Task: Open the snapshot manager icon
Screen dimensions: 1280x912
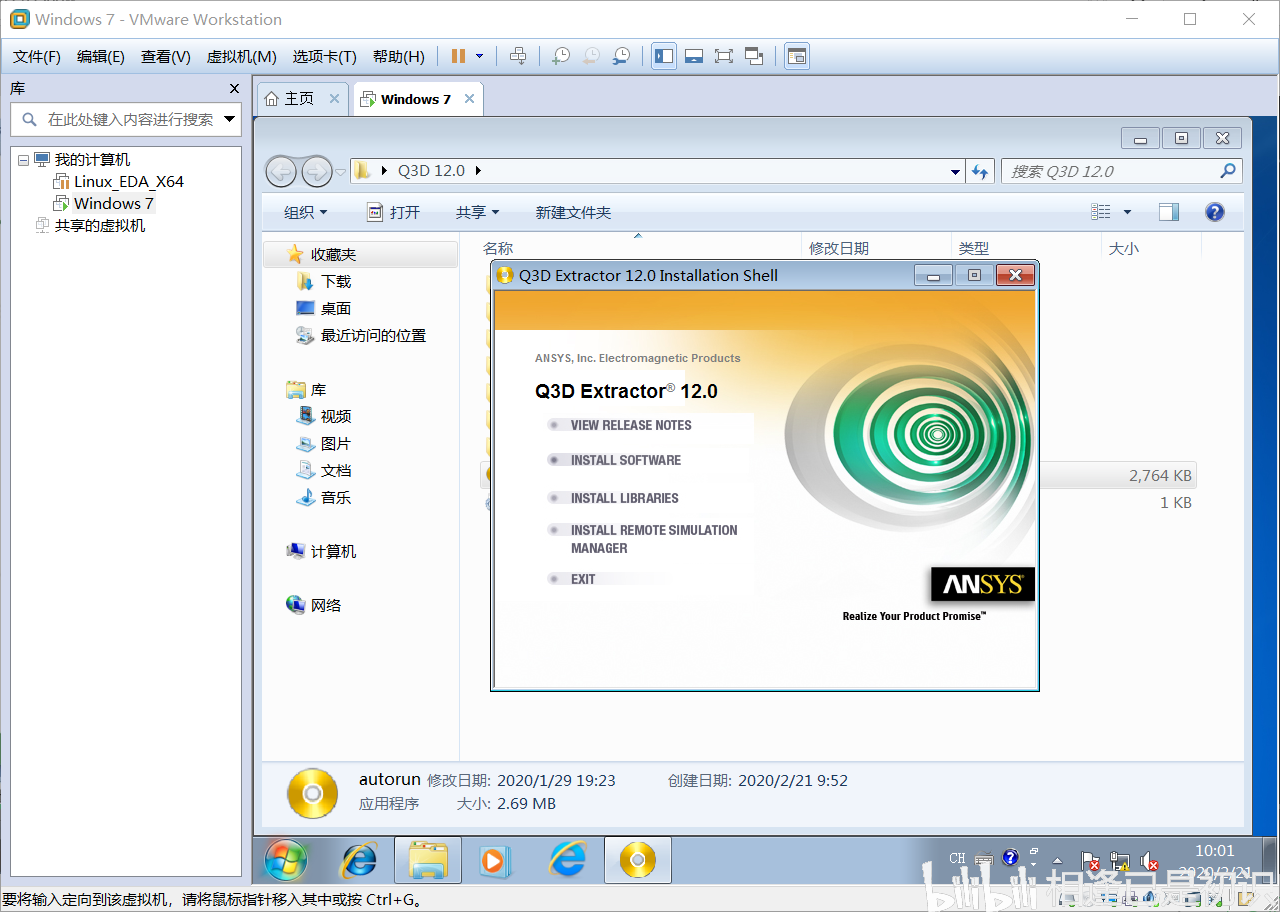Action: pyautogui.click(x=621, y=56)
